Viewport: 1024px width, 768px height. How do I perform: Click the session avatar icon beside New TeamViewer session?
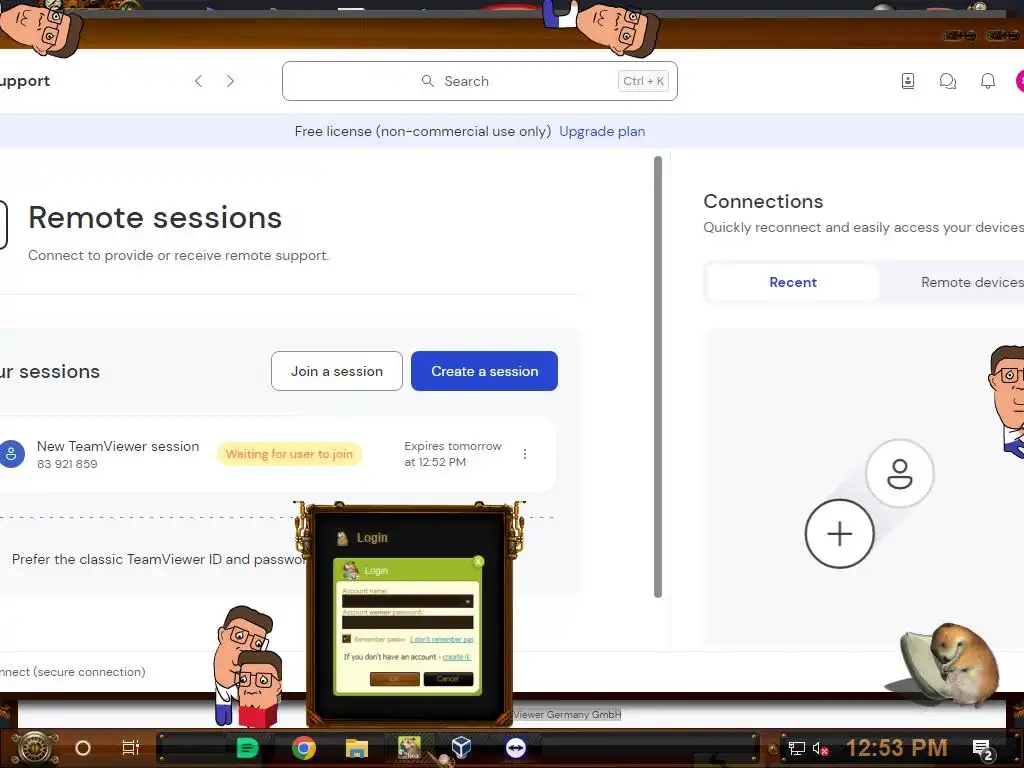pos(11,454)
